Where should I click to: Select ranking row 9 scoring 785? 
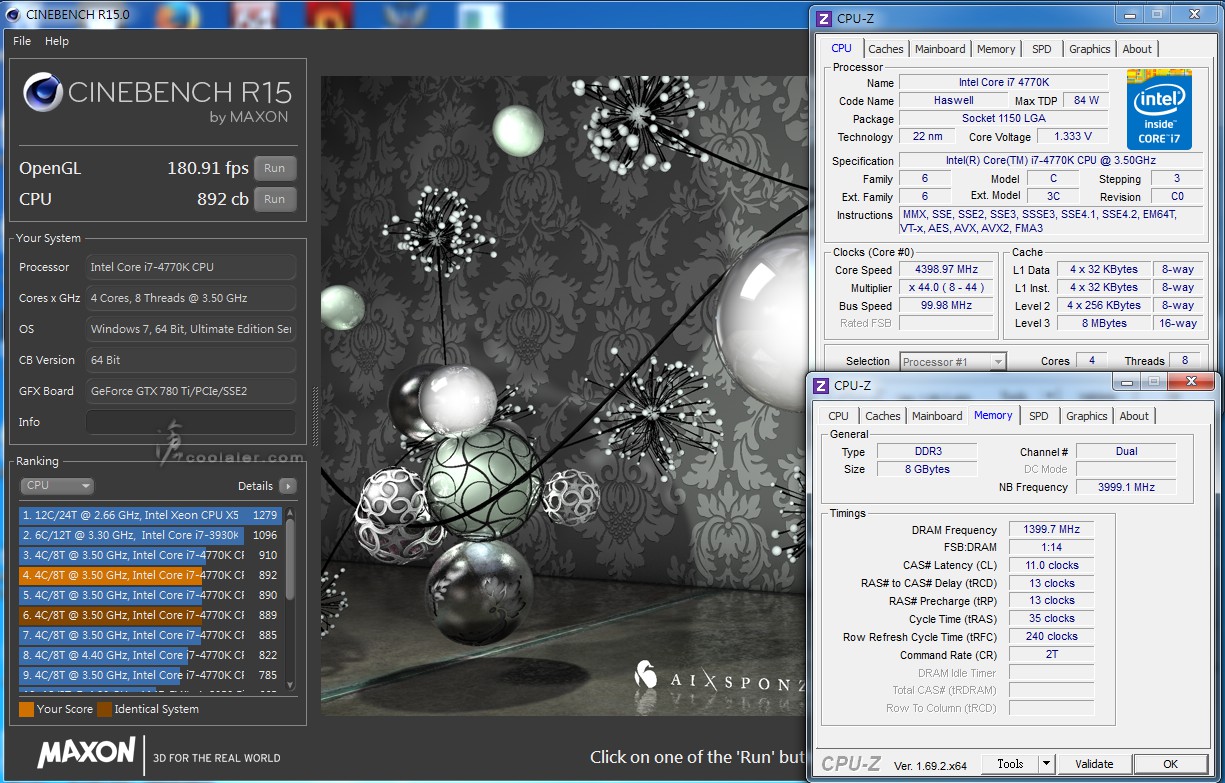[x=151, y=675]
